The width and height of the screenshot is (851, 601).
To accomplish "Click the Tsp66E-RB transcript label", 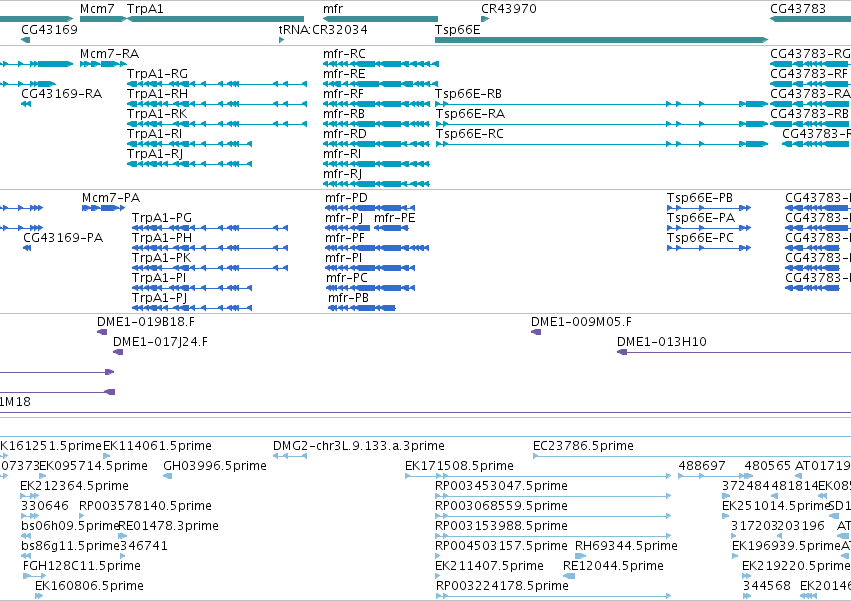I will click(468, 94).
